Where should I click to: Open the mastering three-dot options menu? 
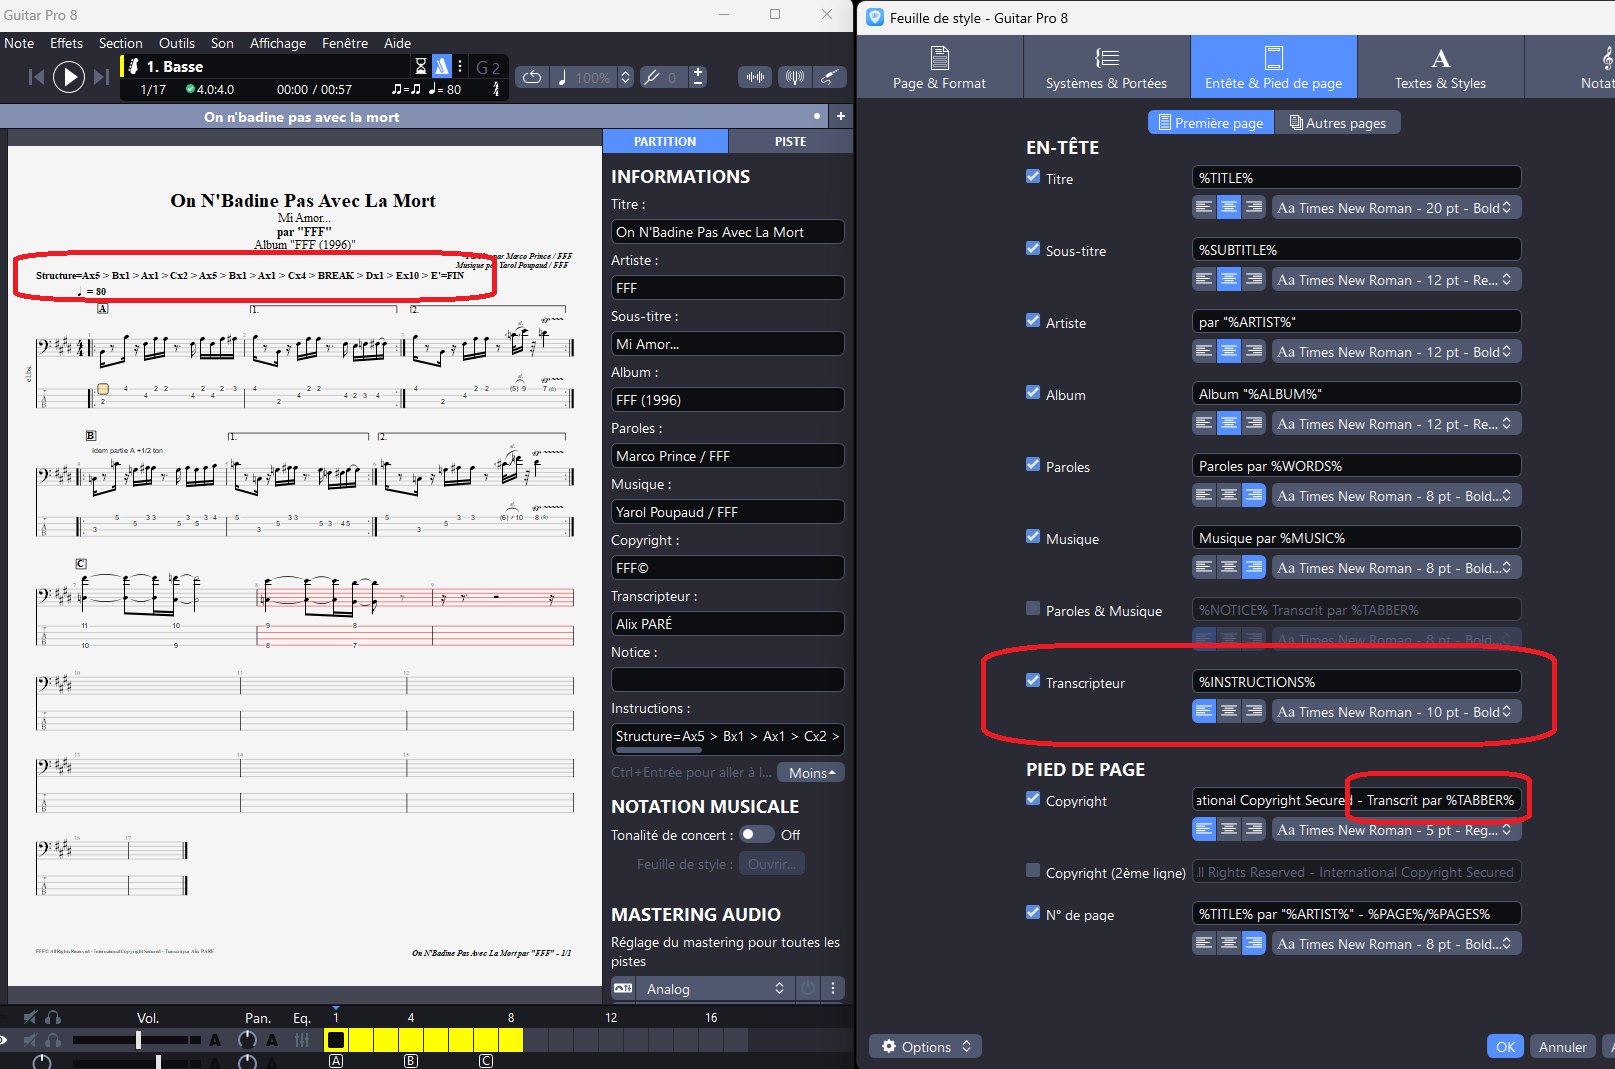pos(833,988)
